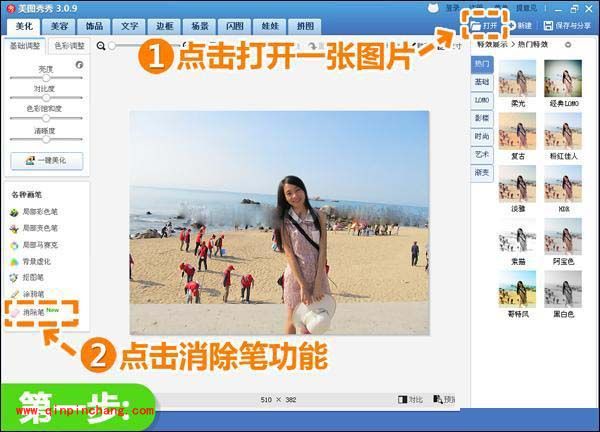Click the 预览 preview icon at the bottom
The image size is (600, 432).
438,399
